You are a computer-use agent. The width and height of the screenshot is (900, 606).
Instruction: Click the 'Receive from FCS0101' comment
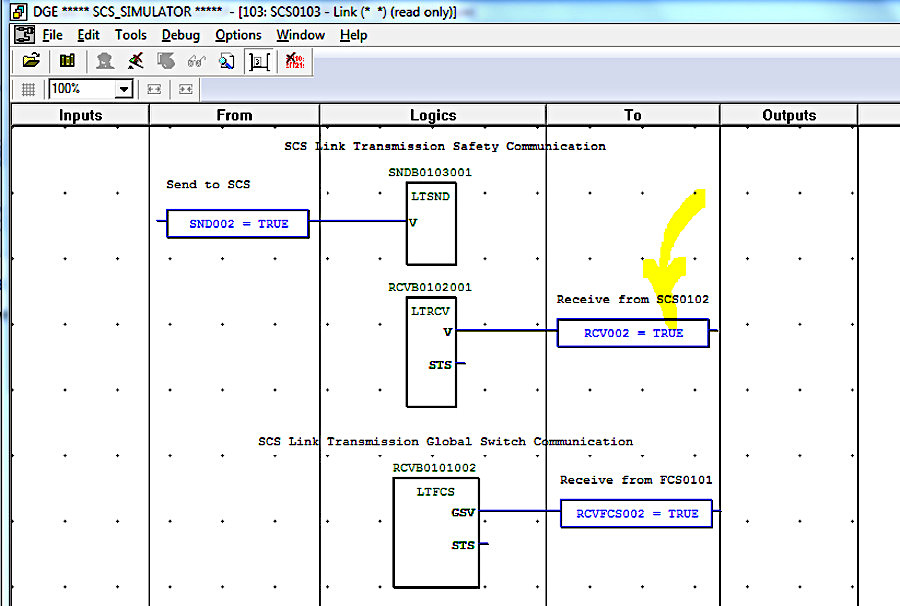point(636,480)
